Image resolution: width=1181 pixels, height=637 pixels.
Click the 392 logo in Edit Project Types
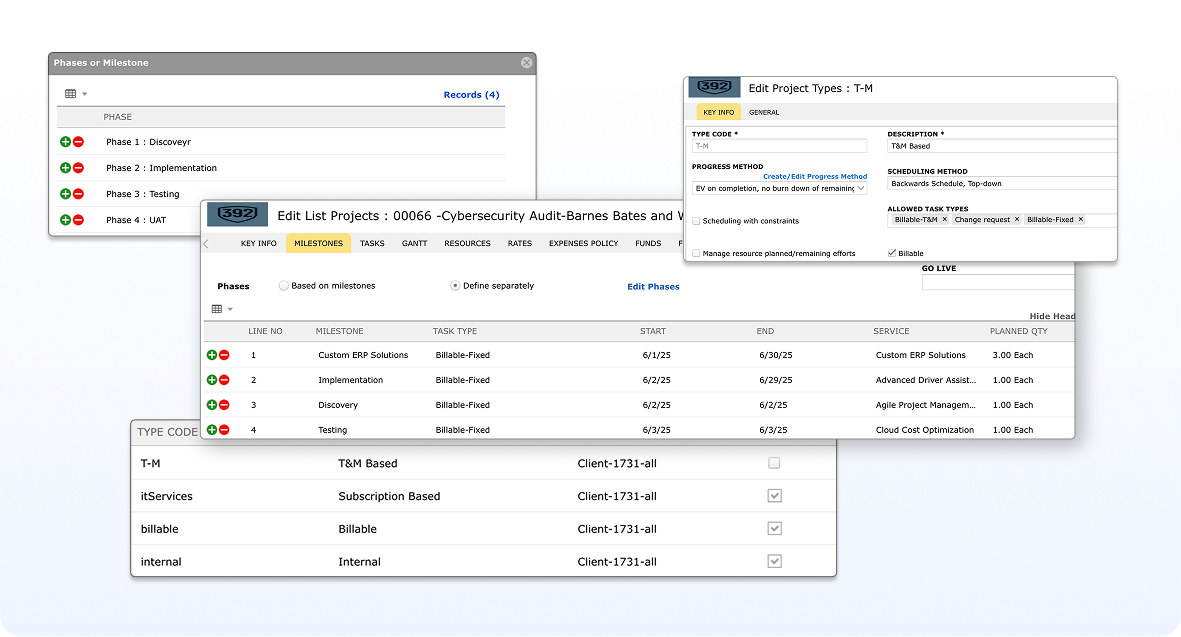point(714,87)
